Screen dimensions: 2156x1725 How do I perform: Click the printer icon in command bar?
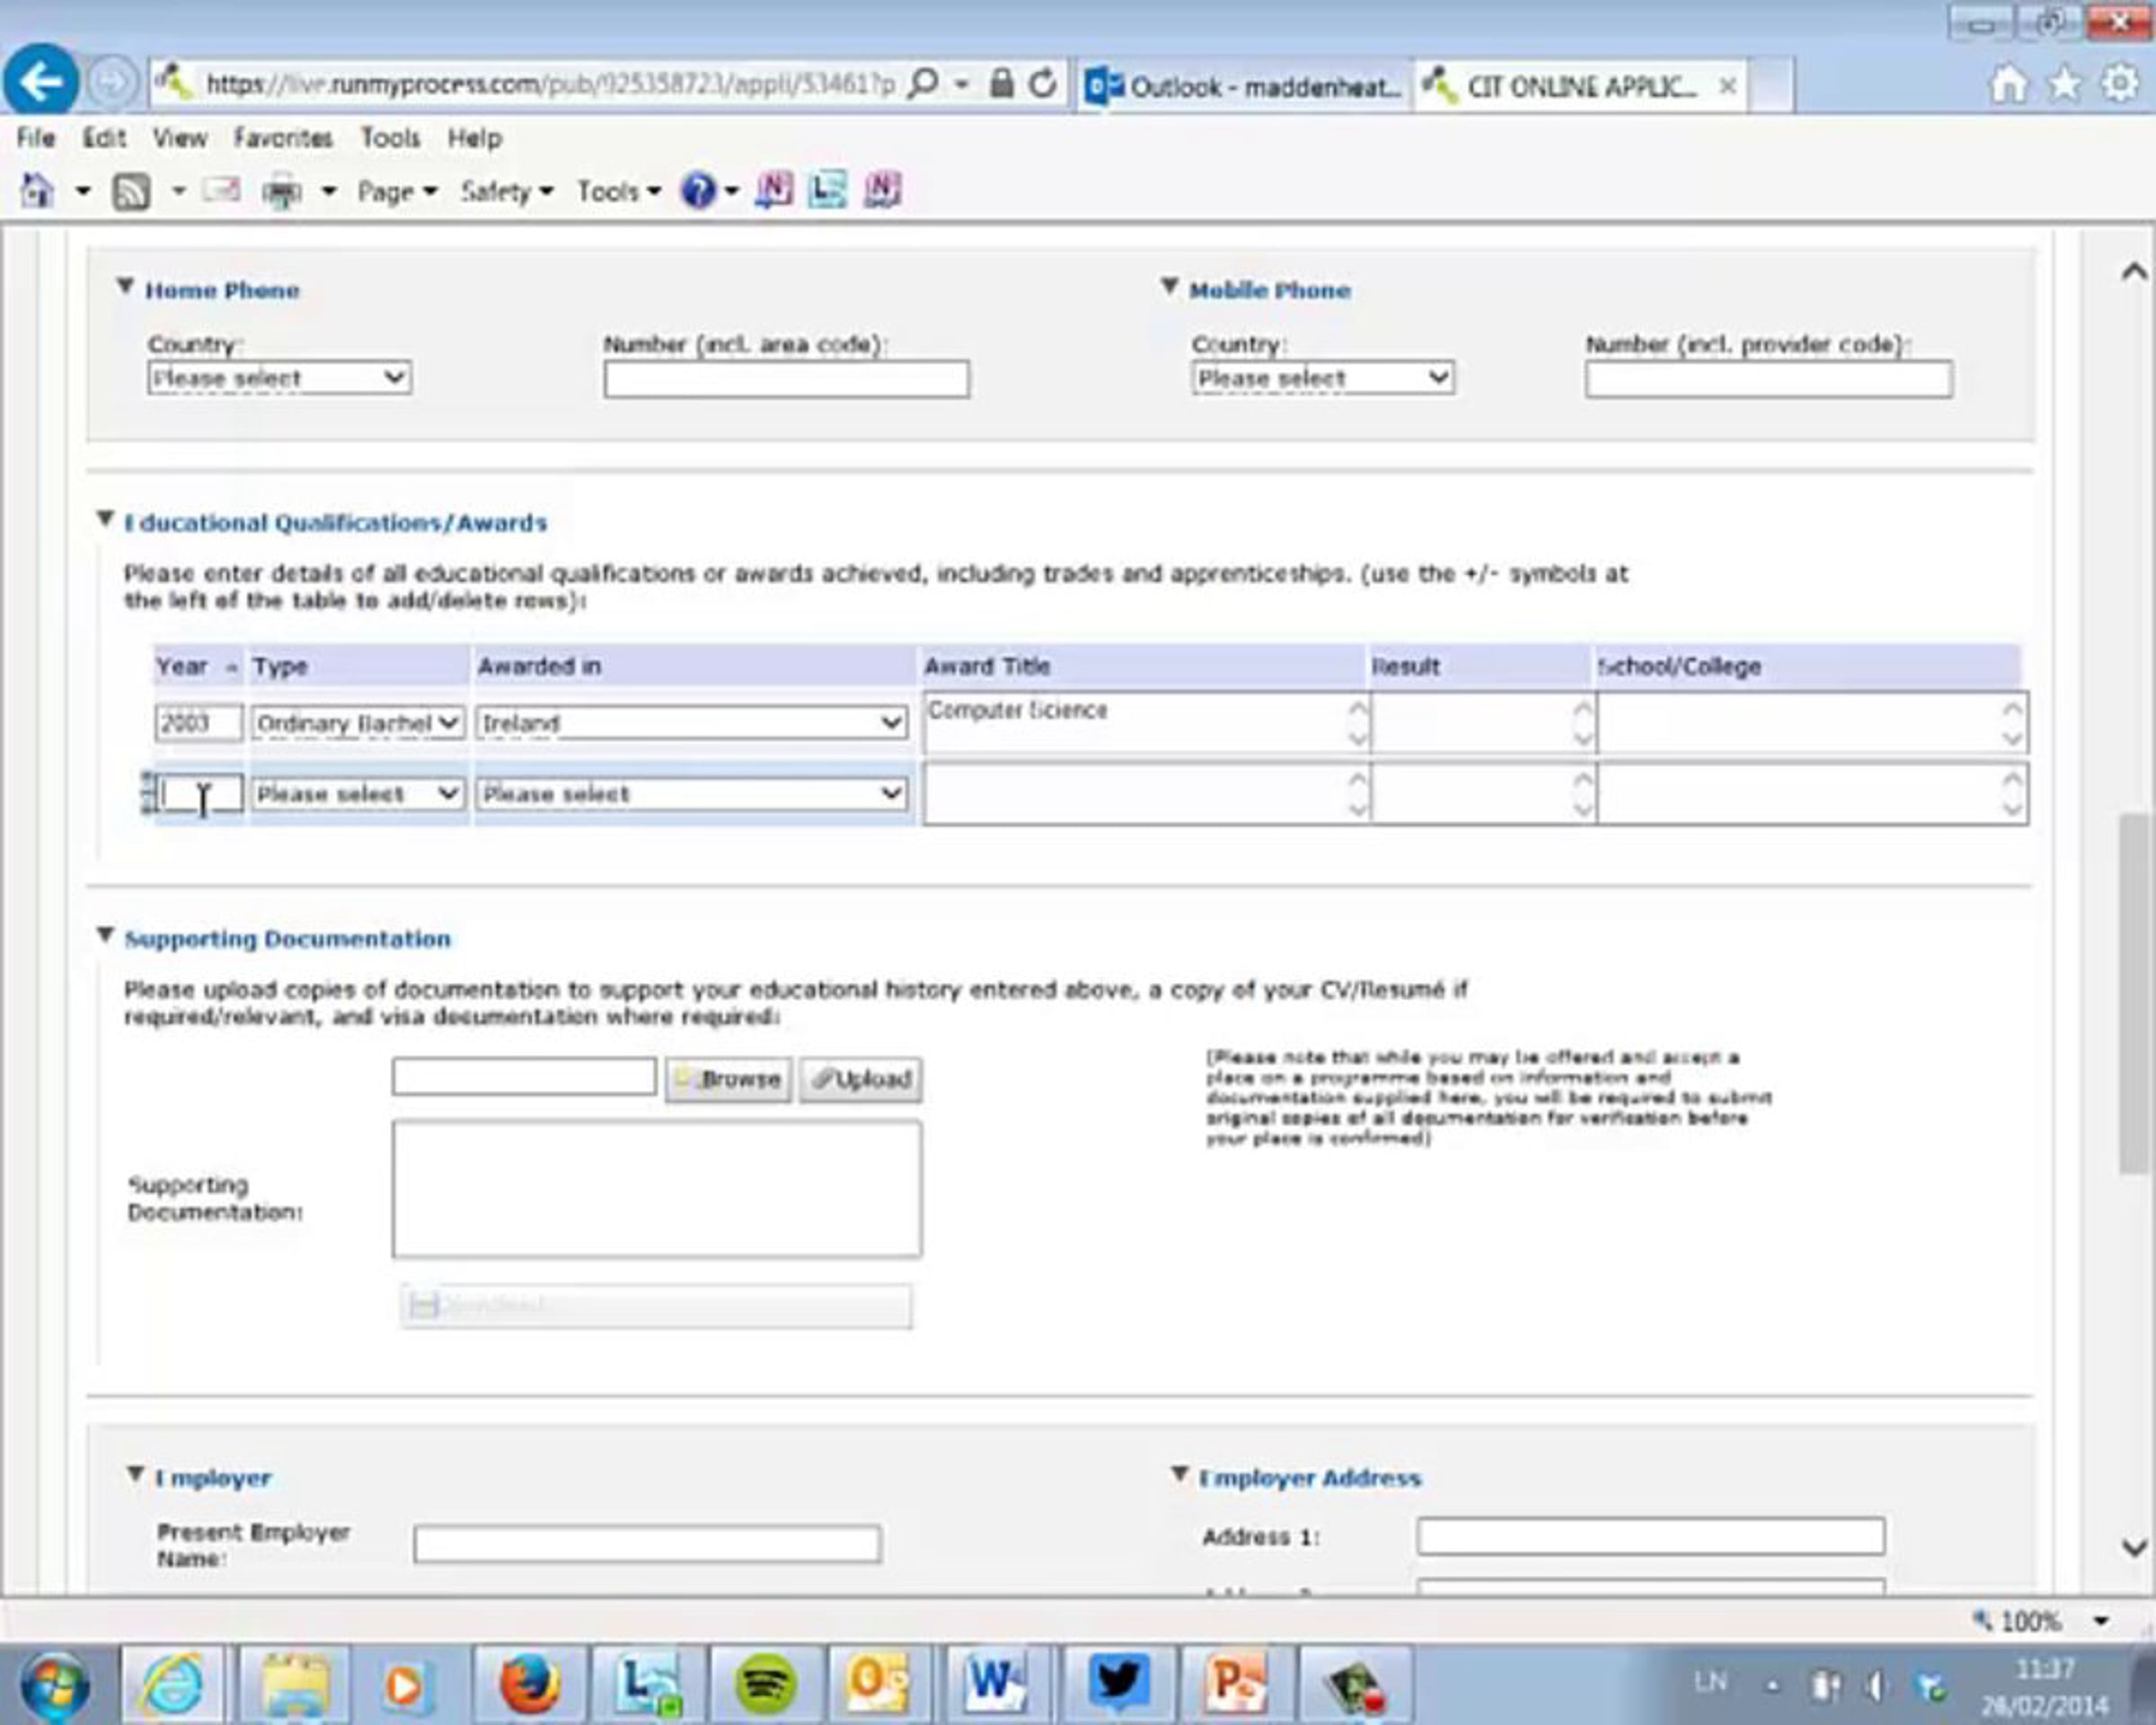282,191
